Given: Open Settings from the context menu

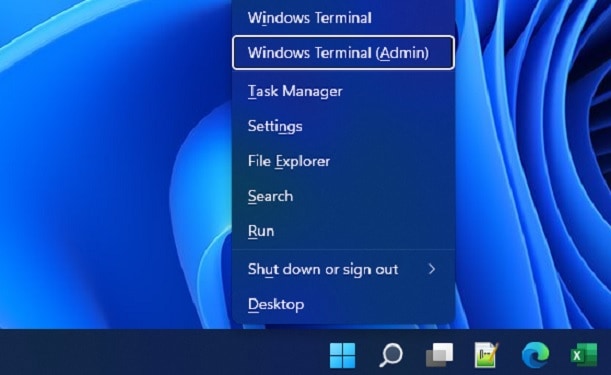Looking at the screenshot, I should coord(343,126).
